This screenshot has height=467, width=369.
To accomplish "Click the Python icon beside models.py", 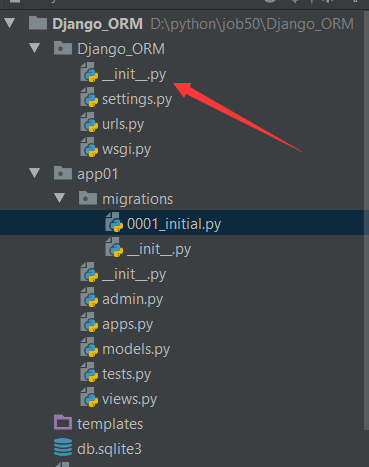I will [89, 348].
